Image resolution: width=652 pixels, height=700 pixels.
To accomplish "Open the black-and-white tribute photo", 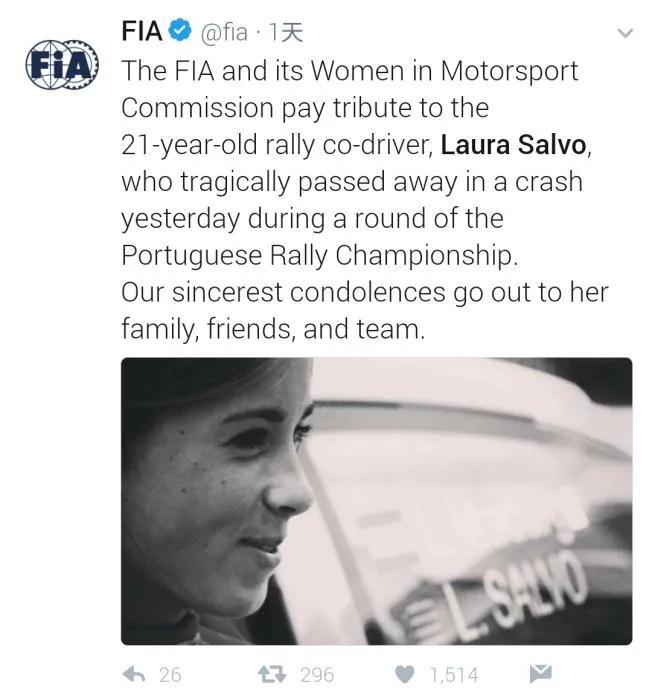I will 376,500.
